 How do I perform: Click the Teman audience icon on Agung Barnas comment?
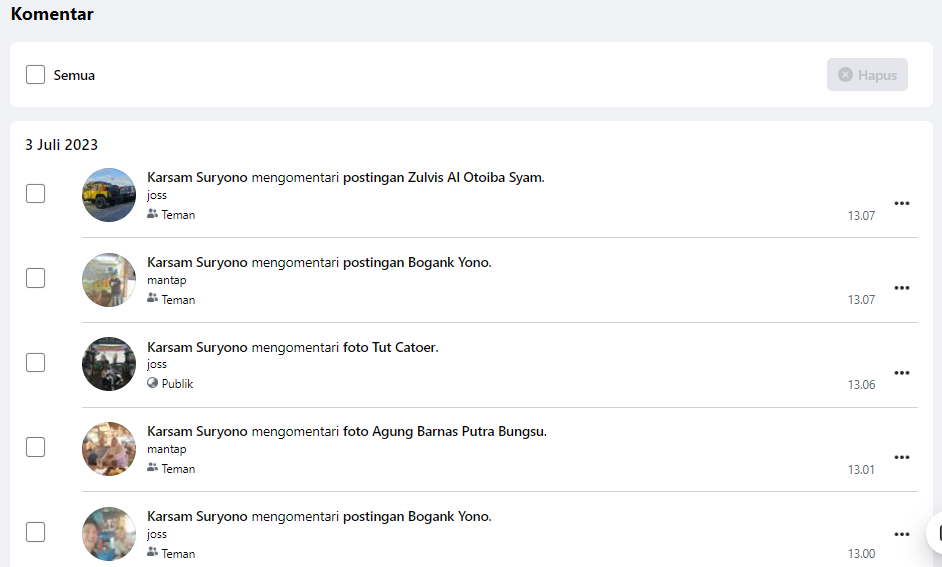pyautogui.click(x=153, y=468)
